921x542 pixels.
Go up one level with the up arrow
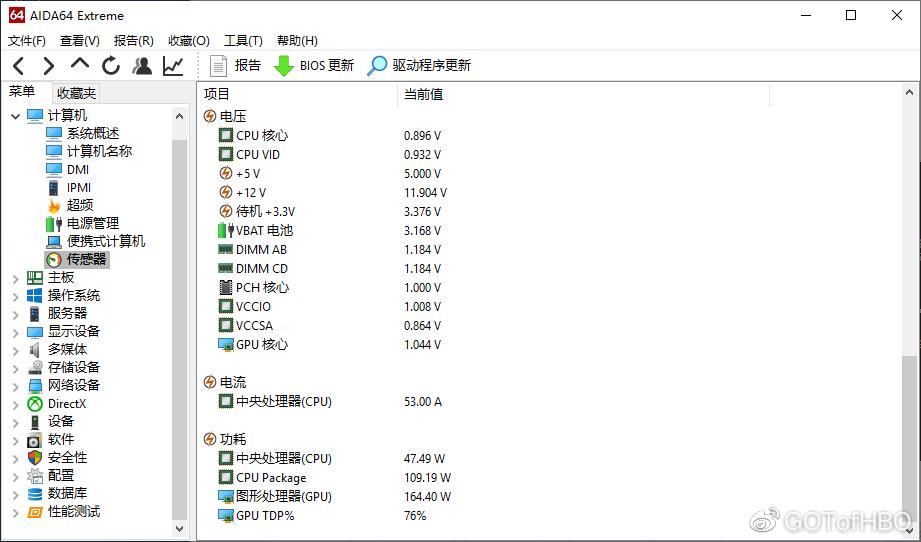tap(80, 63)
